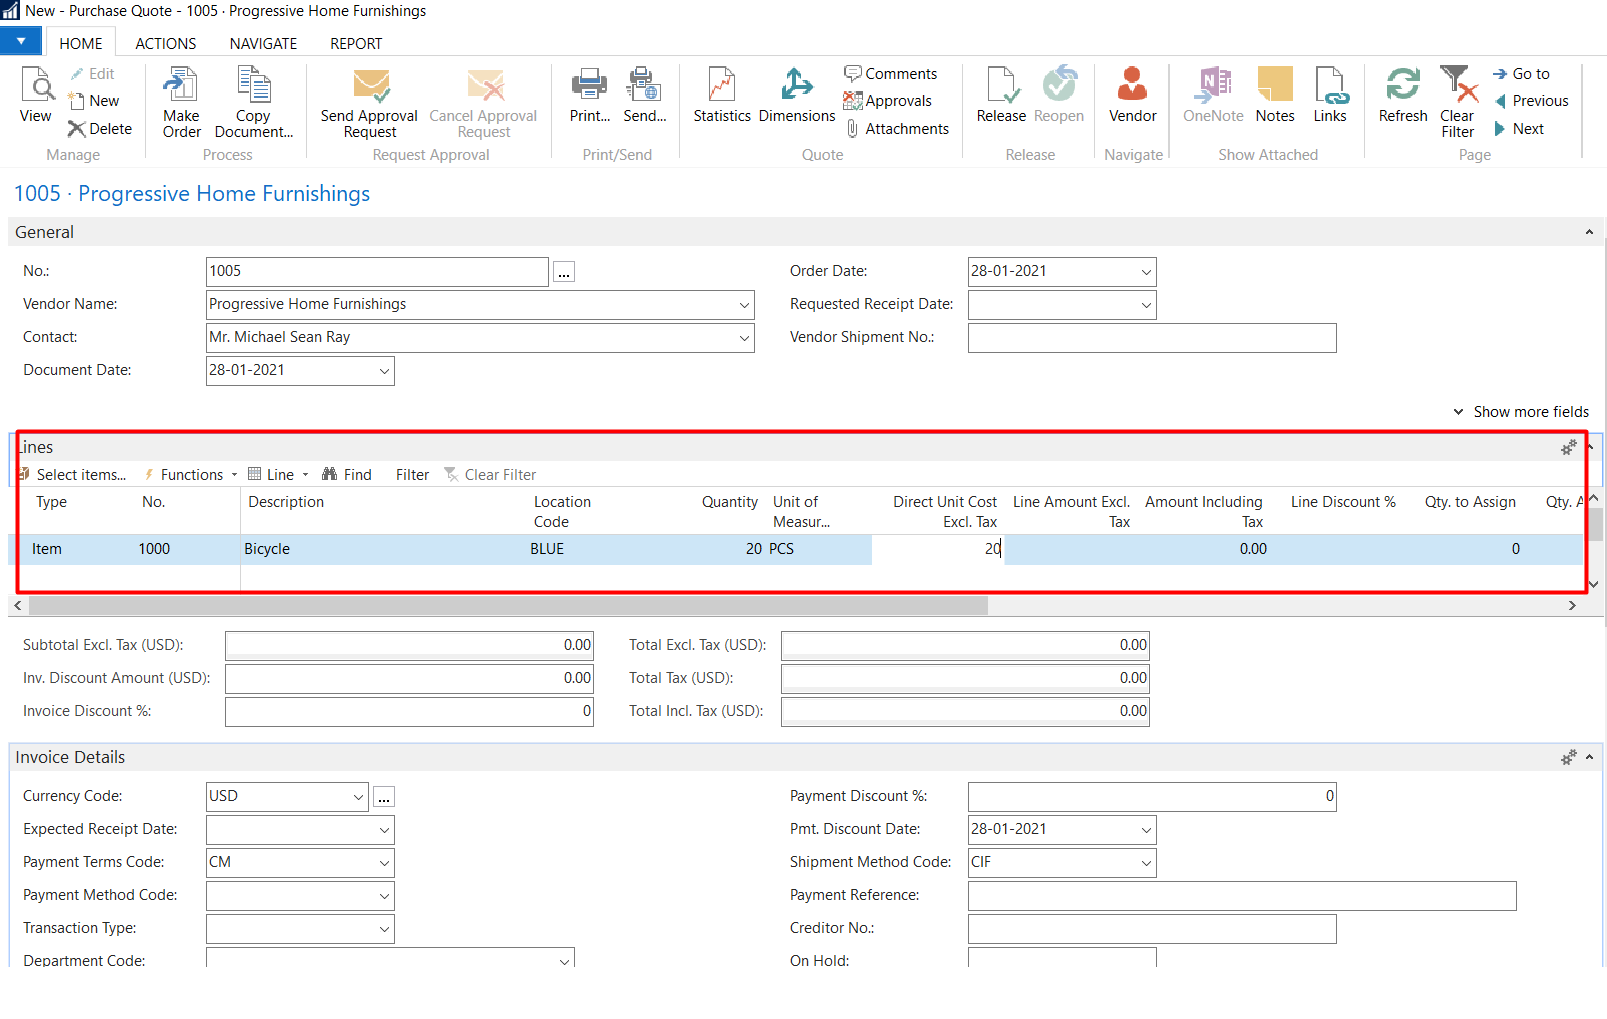Click Delete in the Manage group

click(x=100, y=129)
